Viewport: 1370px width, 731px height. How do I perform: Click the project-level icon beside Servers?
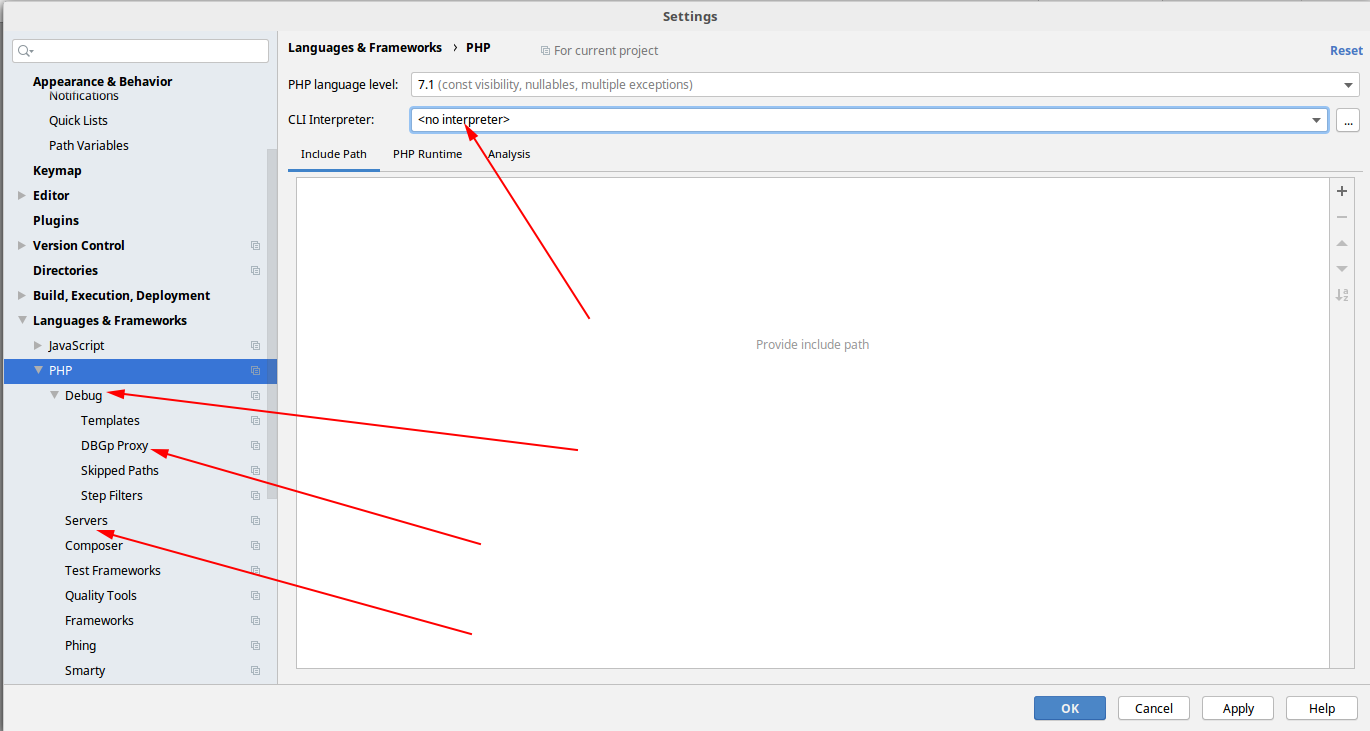tap(255, 521)
